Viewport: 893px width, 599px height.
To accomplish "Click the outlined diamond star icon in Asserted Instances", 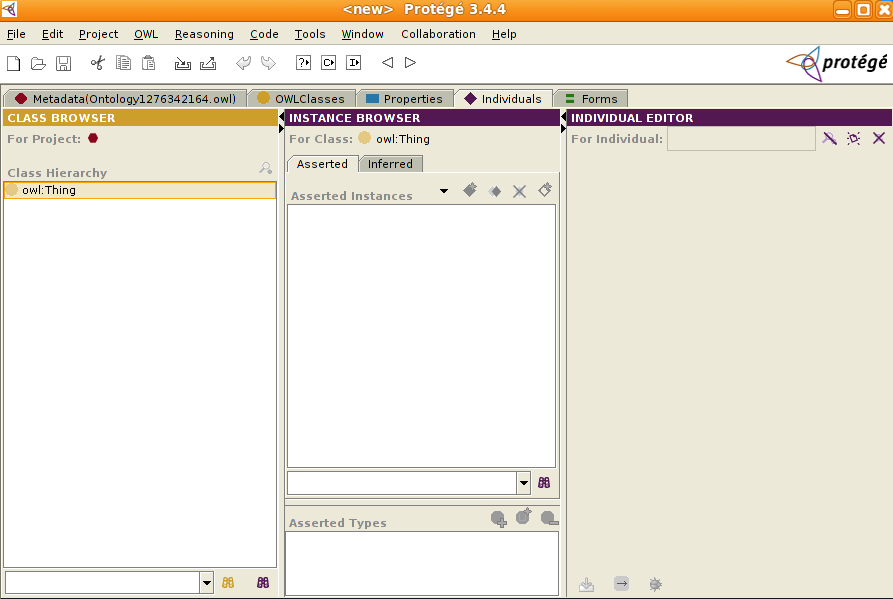I will pyautogui.click(x=545, y=190).
